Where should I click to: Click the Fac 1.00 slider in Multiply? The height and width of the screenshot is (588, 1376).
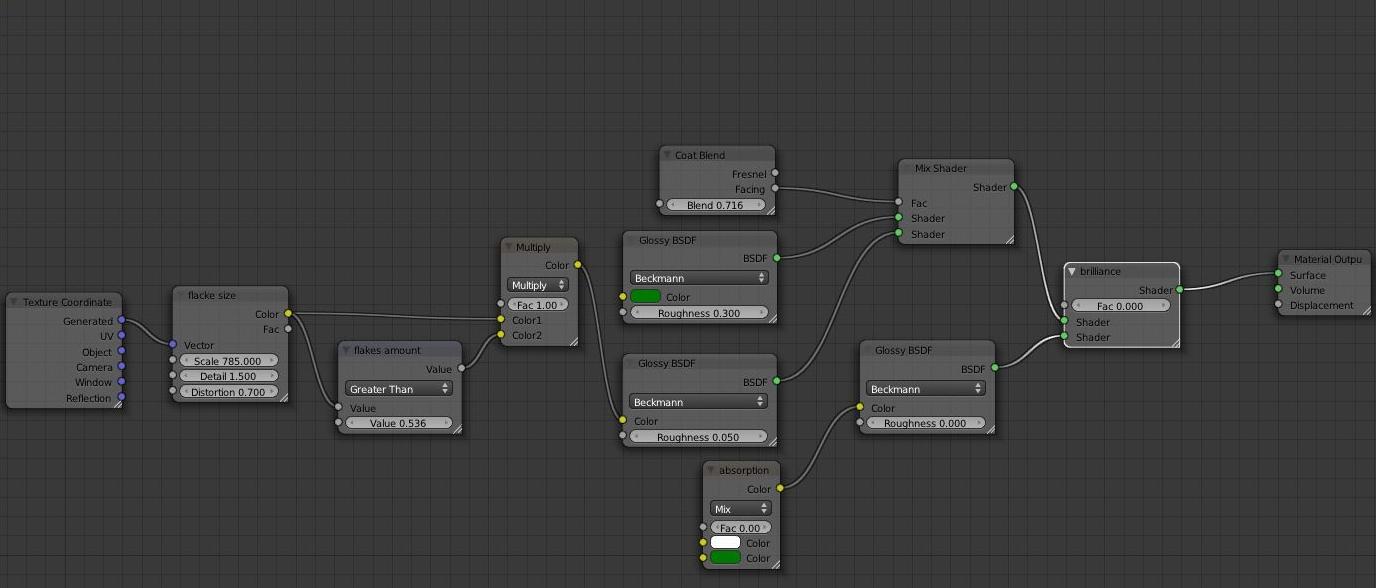pos(538,305)
